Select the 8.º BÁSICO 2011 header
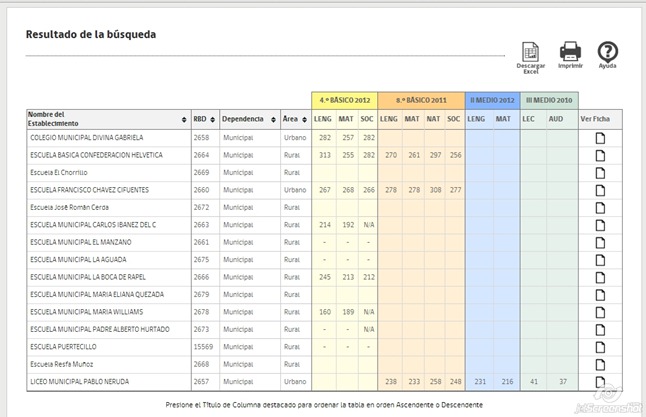Image resolution: width=646 pixels, height=417 pixels. [421, 101]
